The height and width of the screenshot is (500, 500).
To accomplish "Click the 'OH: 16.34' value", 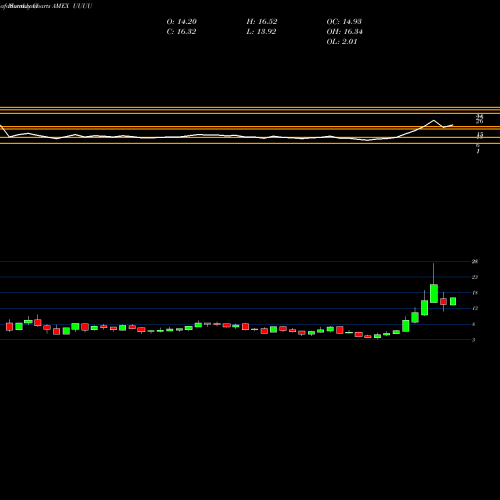I will click(345, 32).
